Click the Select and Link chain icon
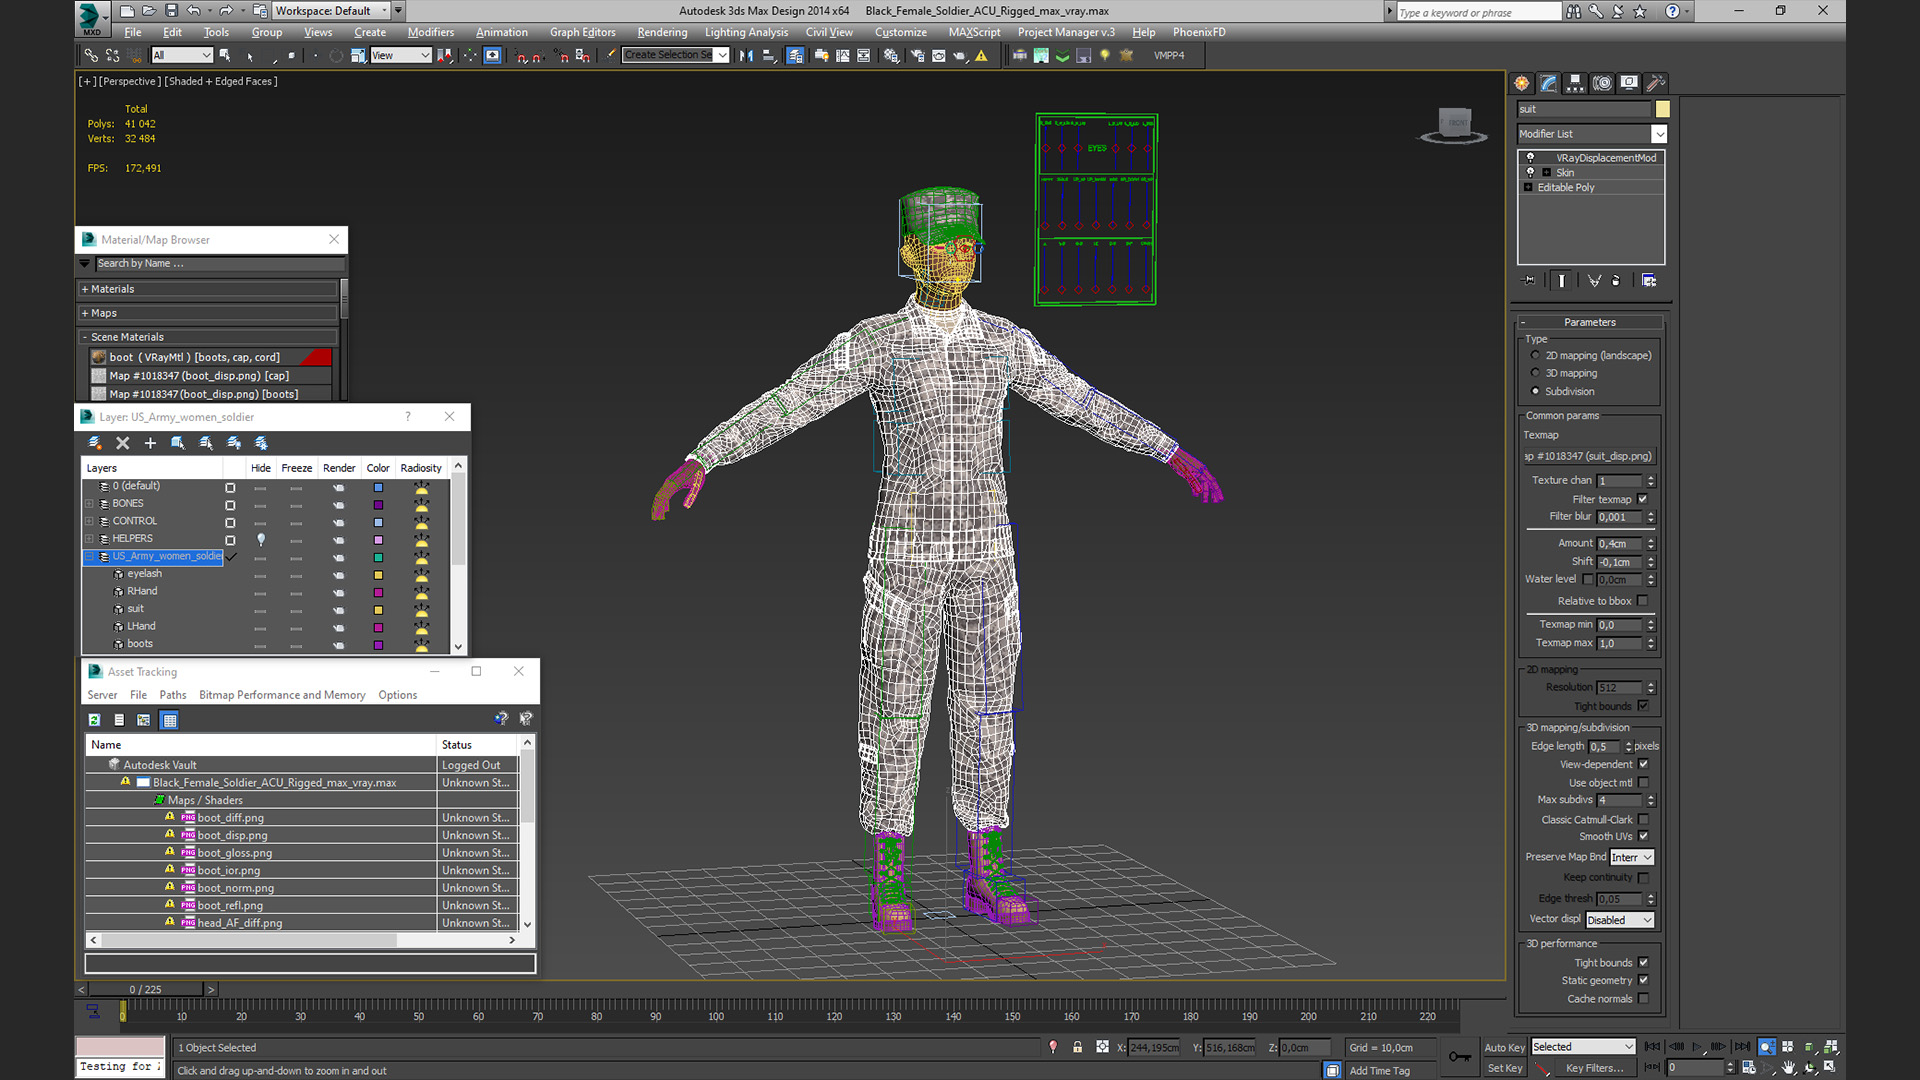This screenshot has width=1920, height=1080. coord(91,56)
